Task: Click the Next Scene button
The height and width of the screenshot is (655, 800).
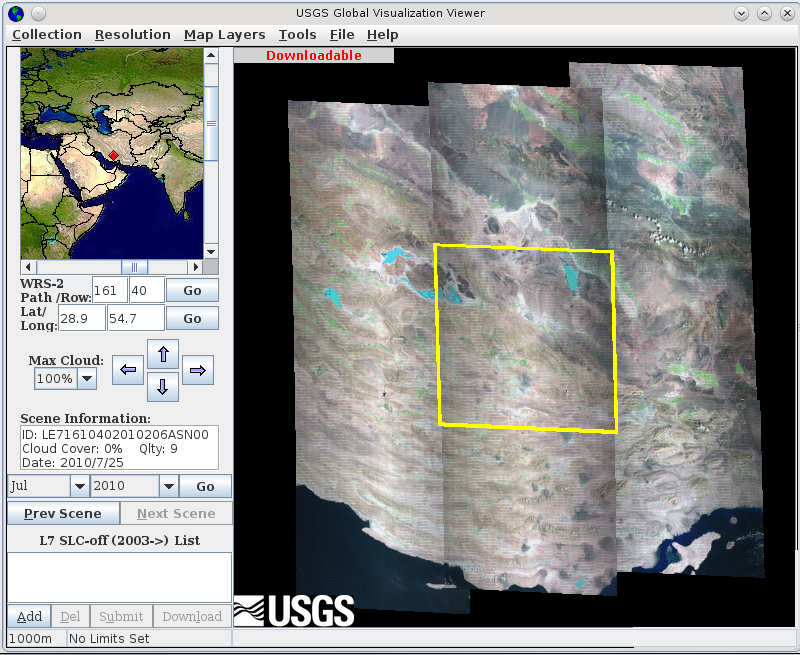Action: click(176, 513)
